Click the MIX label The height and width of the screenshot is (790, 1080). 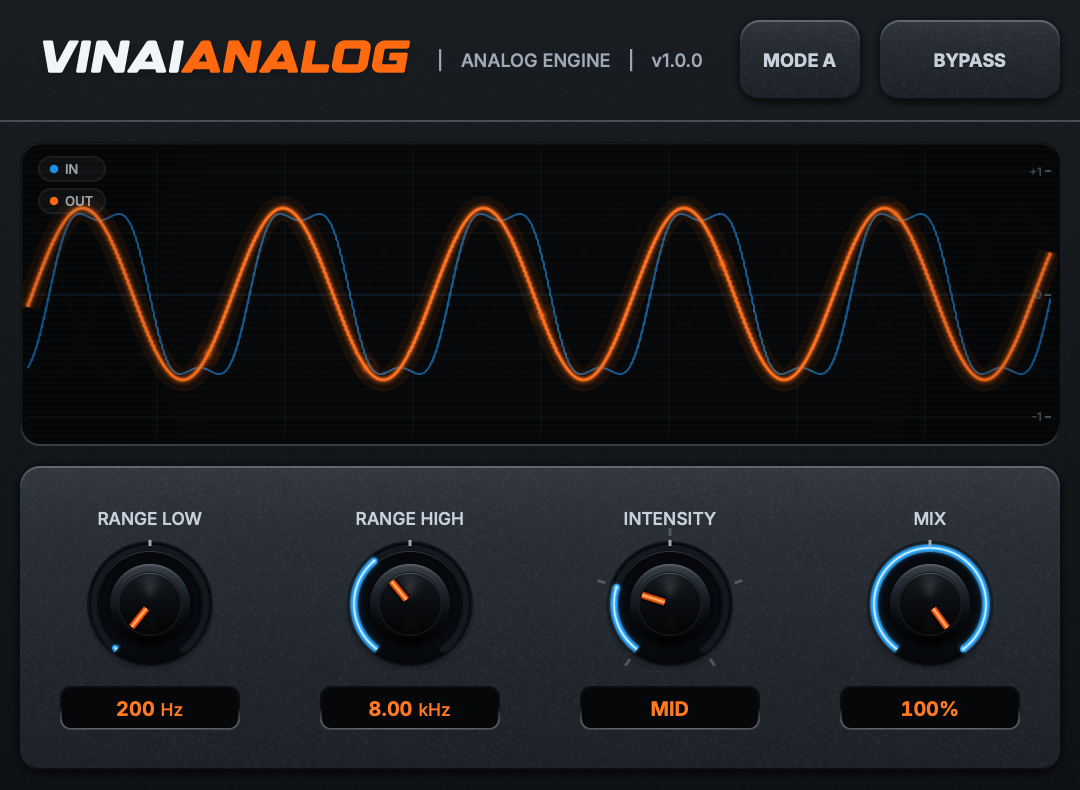930,519
